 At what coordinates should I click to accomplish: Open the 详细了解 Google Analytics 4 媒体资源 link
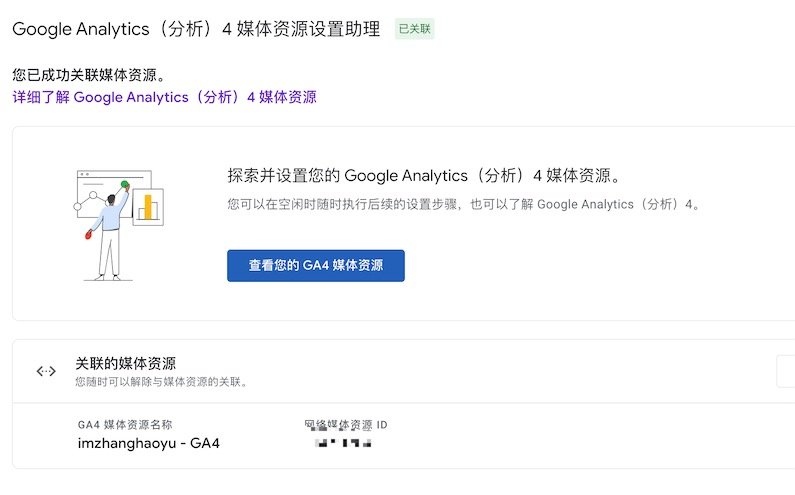[x=164, y=97]
